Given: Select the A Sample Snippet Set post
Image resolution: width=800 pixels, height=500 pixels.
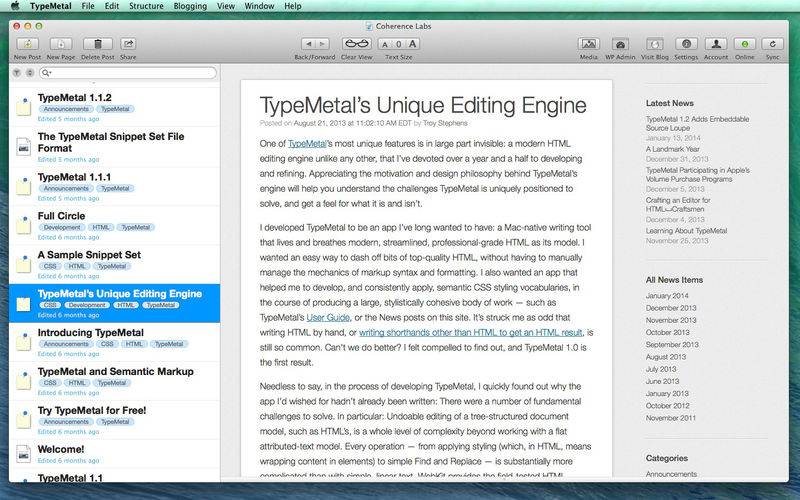Looking at the screenshot, I should click(x=114, y=264).
